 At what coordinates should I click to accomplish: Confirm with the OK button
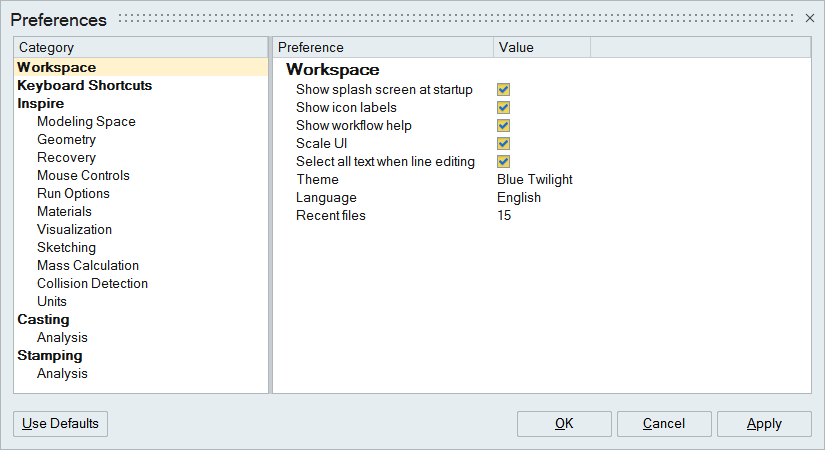tap(564, 423)
